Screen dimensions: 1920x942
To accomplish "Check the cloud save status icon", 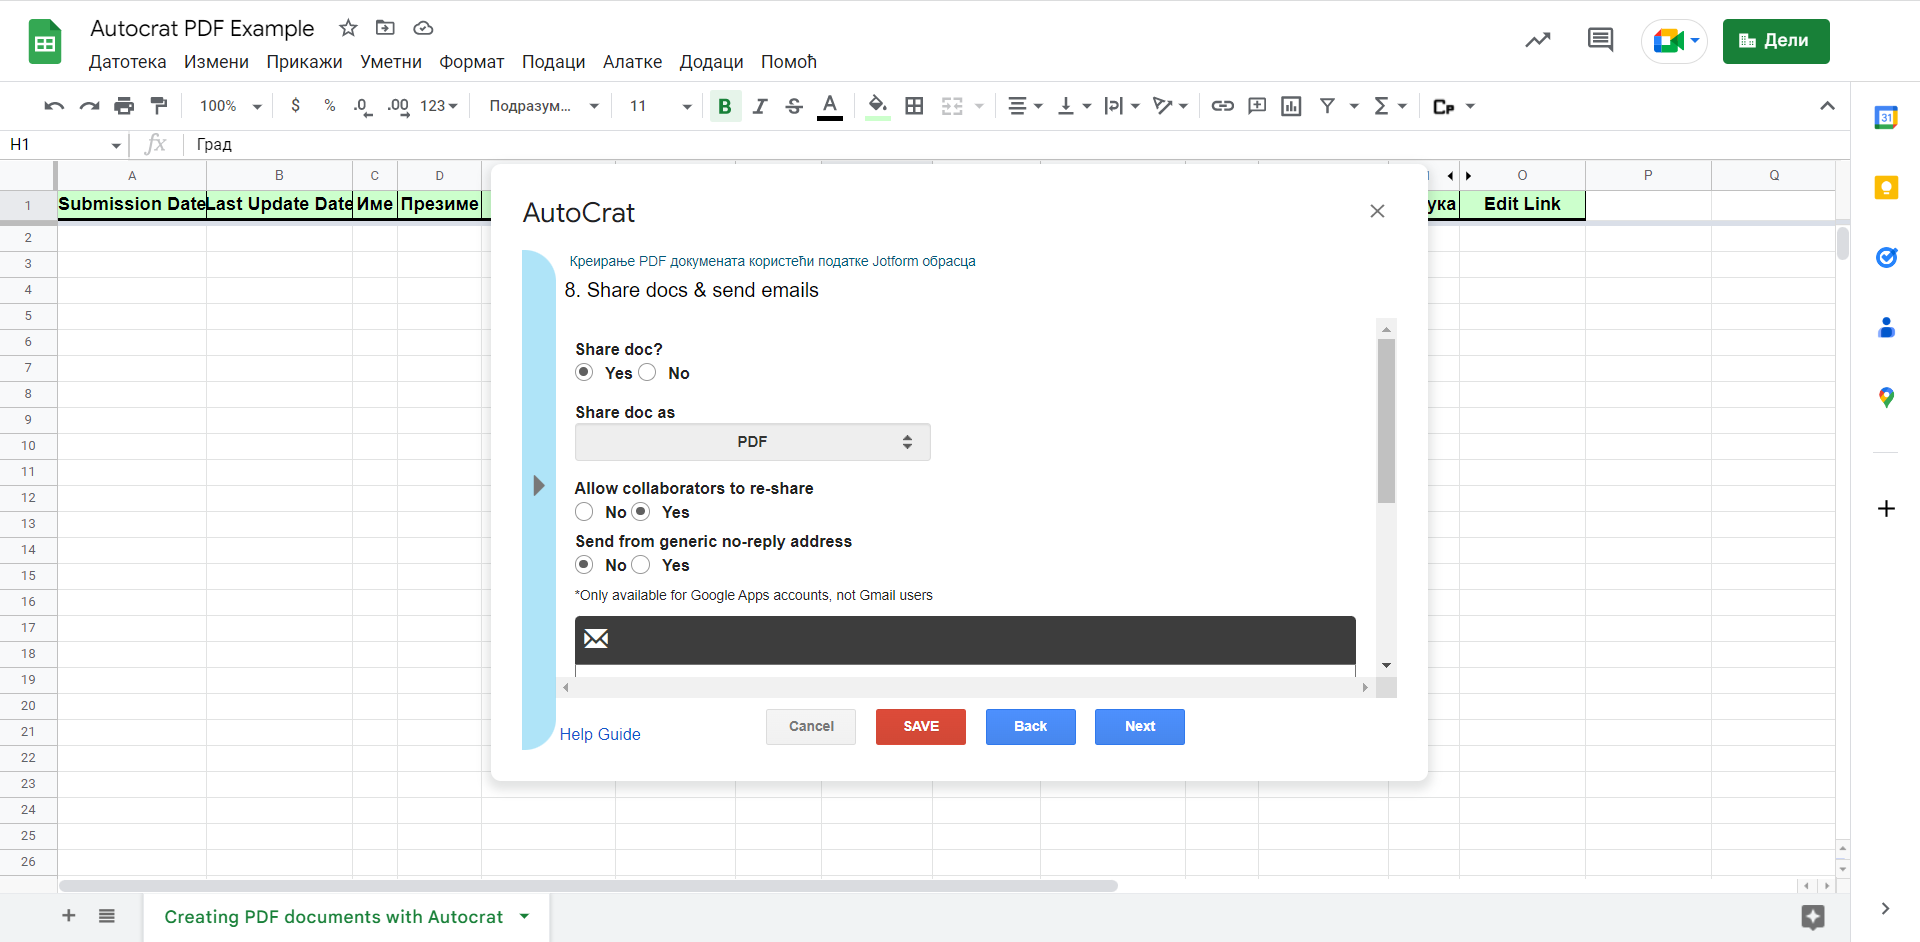I will [x=423, y=28].
